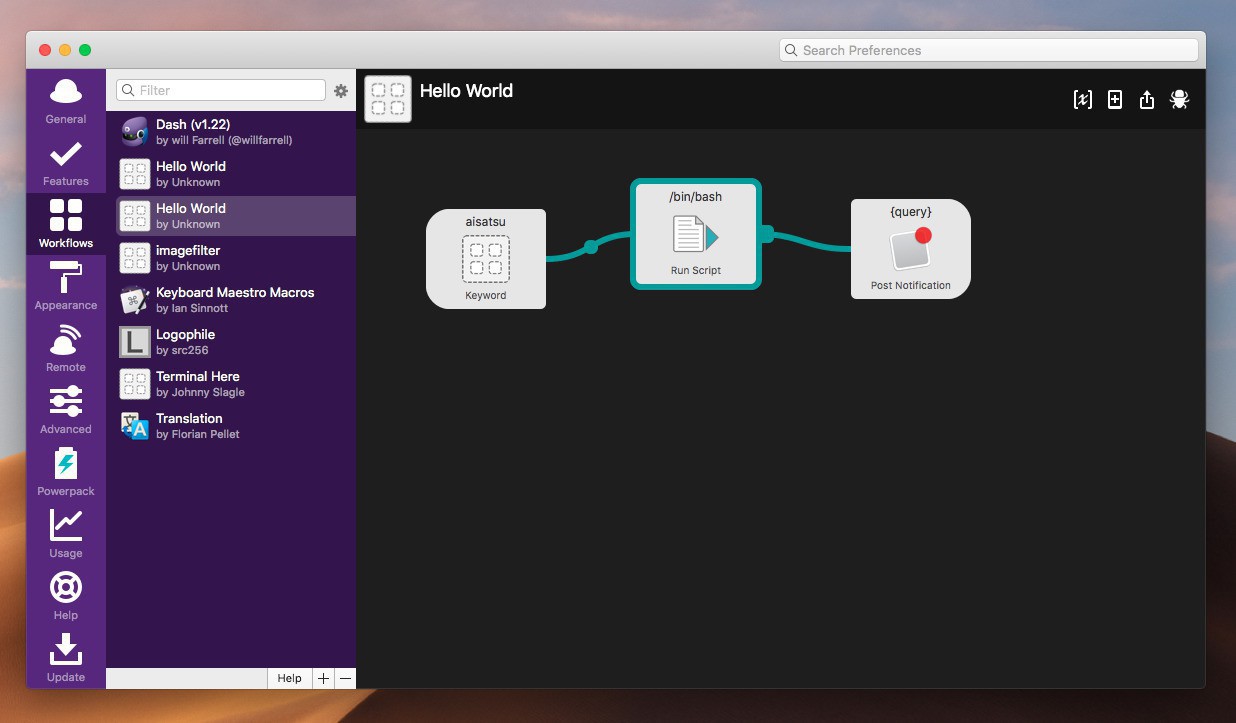Show the Usage statistics pane
The width and height of the screenshot is (1236, 723).
click(66, 535)
